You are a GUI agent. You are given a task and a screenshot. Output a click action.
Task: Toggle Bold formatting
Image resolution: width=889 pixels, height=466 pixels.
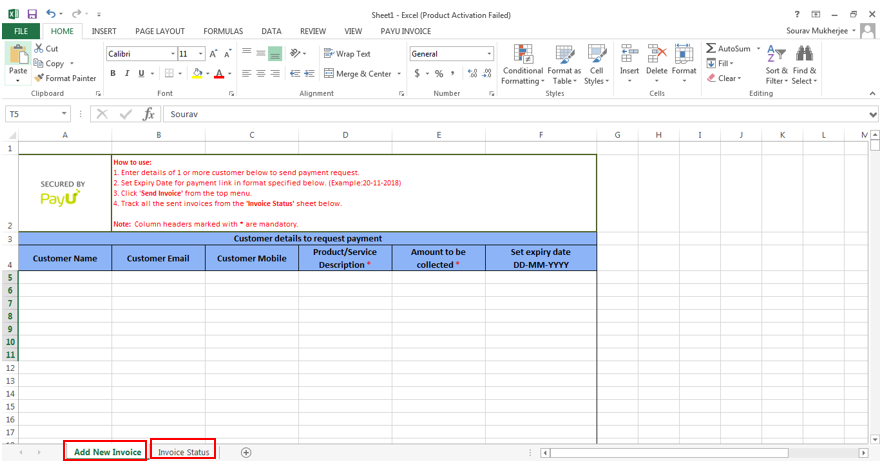113,74
